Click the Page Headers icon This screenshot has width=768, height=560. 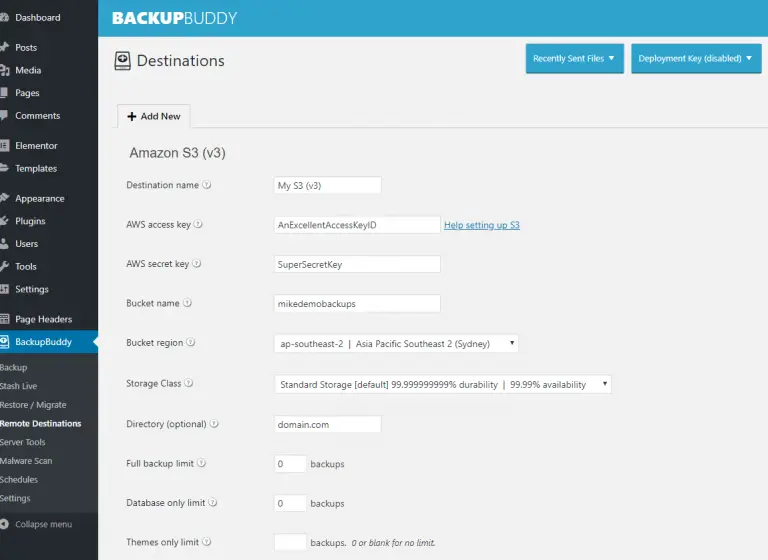4,319
